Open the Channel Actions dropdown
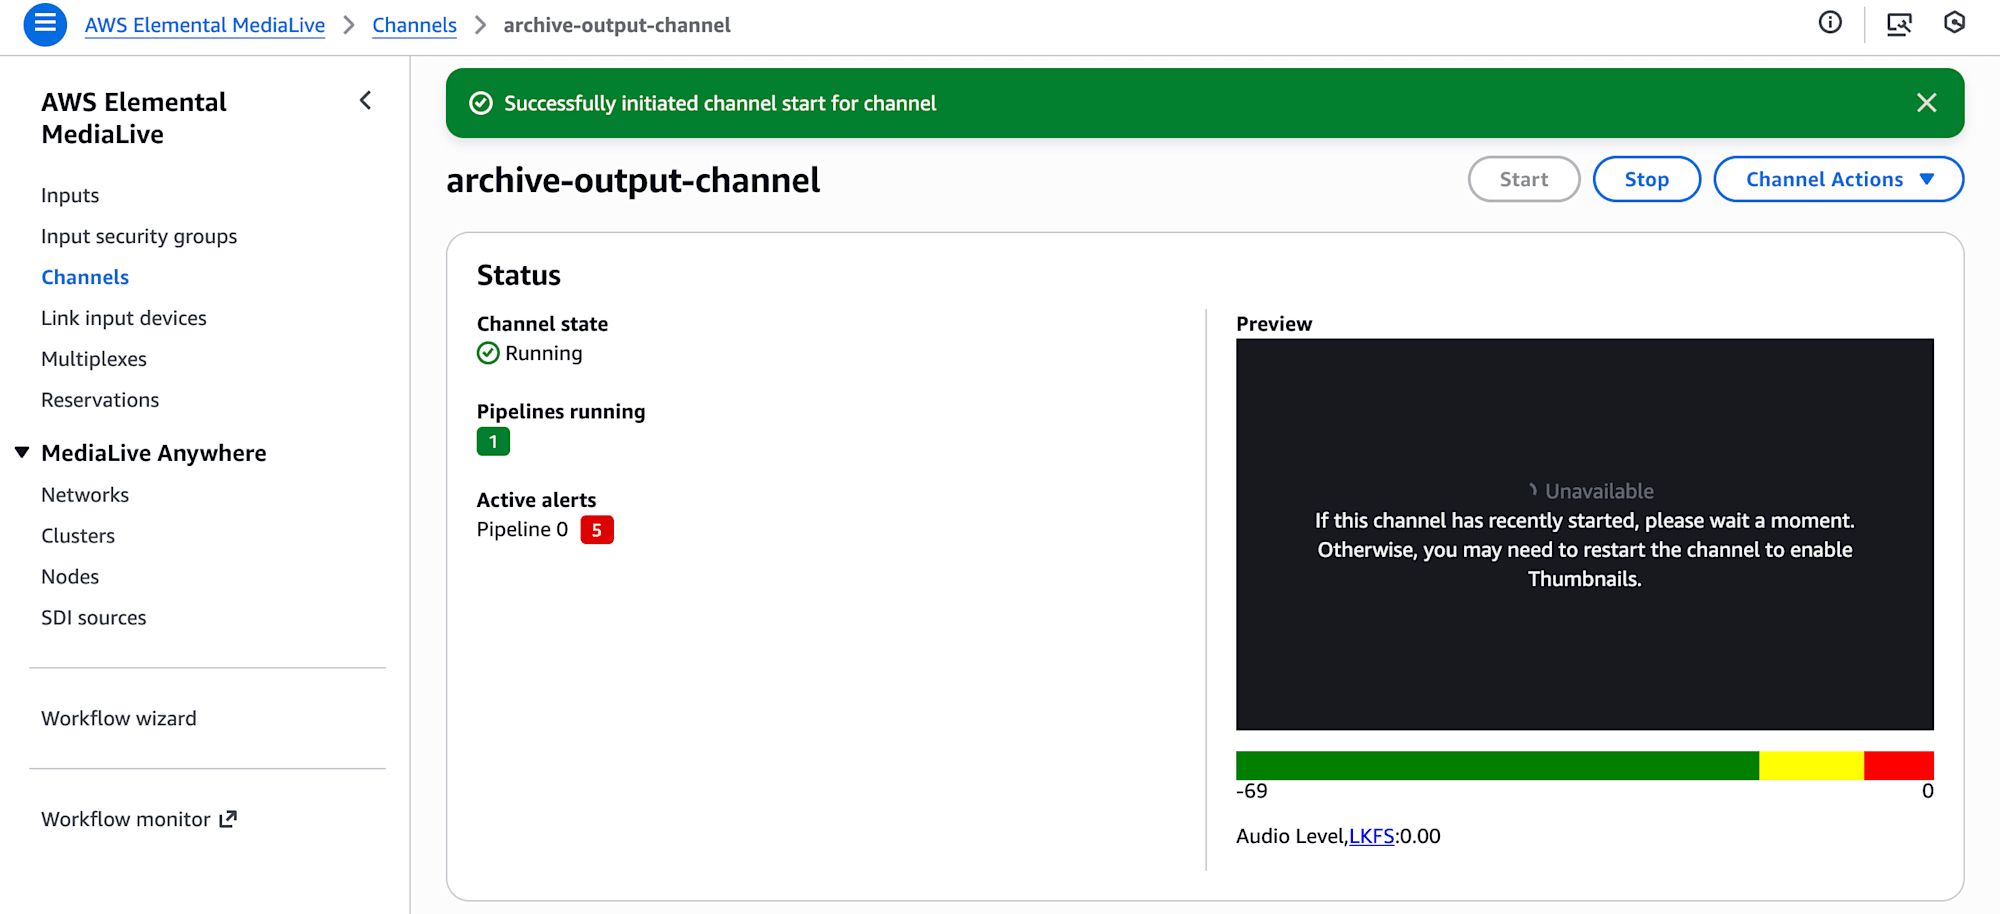The width and height of the screenshot is (2000, 914). [x=1839, y=179]
